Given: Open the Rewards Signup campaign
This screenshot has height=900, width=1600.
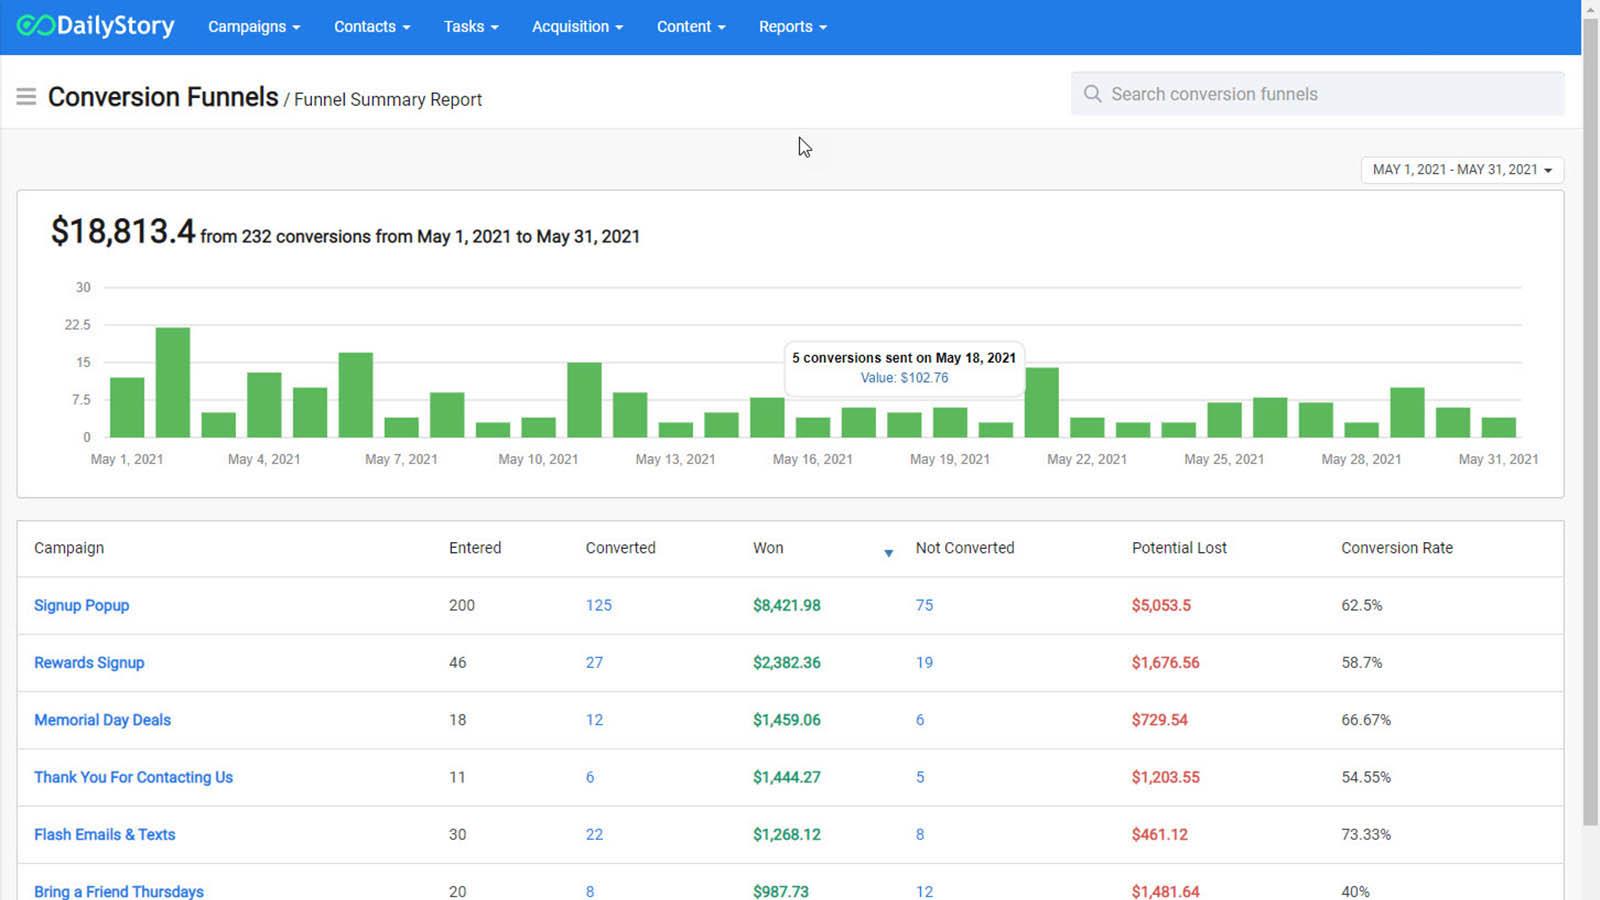Looking at the screenshot, I should coord(89,662).
